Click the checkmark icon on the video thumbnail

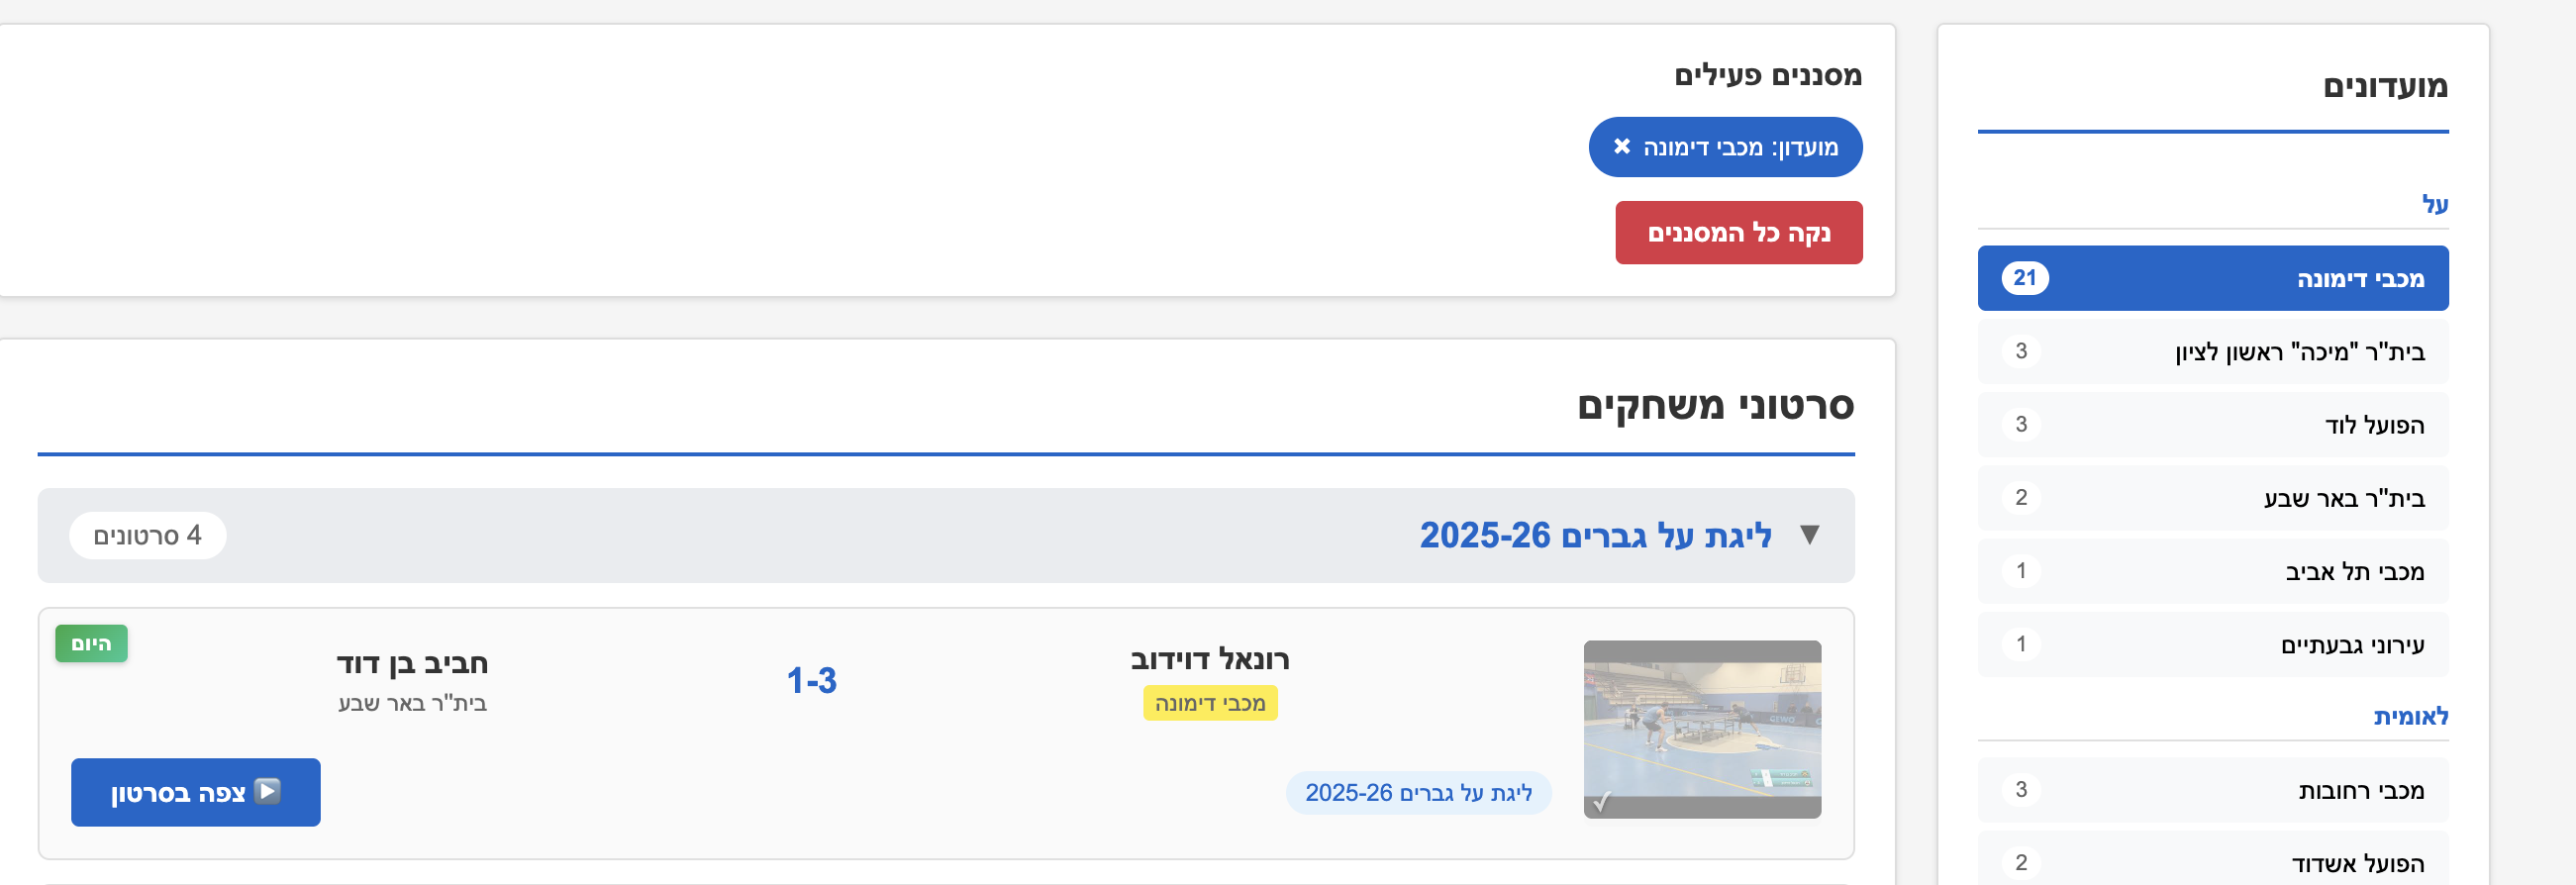1604,800
